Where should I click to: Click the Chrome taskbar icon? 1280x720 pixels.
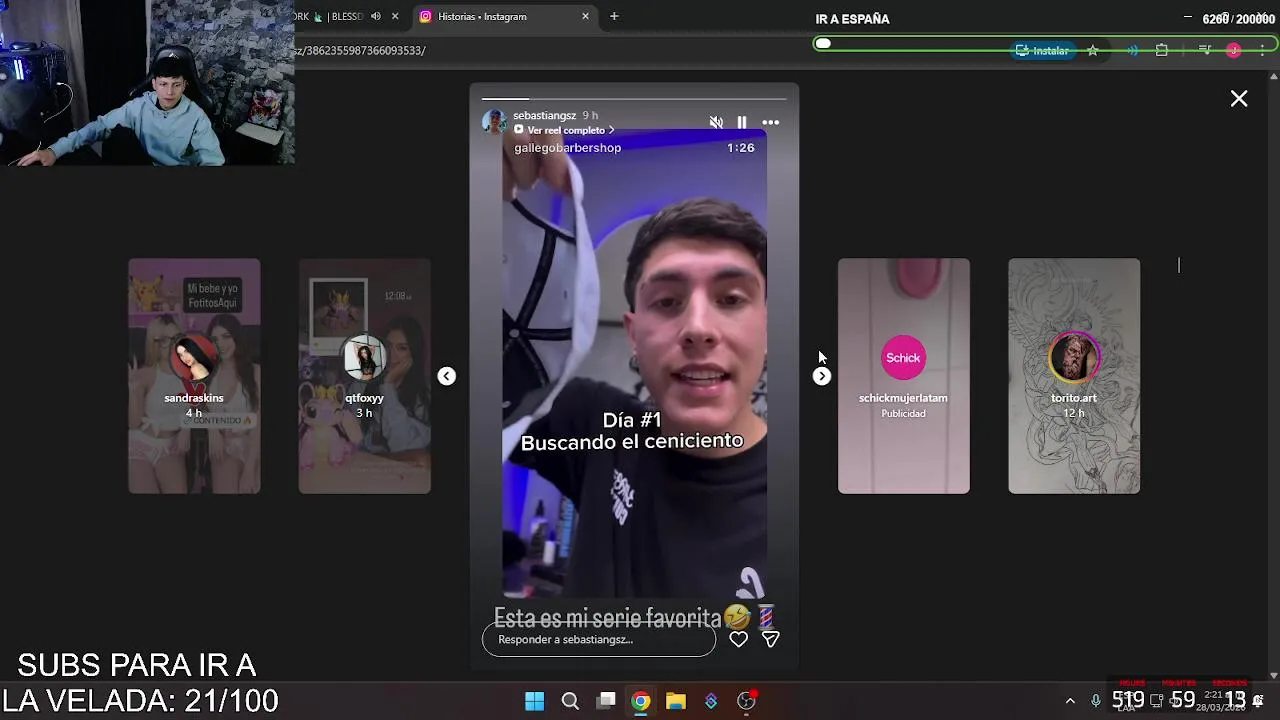(x=641, y=701)
